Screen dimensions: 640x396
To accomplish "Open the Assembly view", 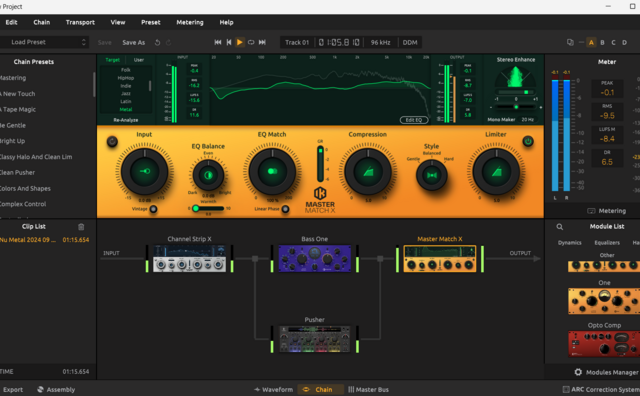I will click(x=56, y=389).
